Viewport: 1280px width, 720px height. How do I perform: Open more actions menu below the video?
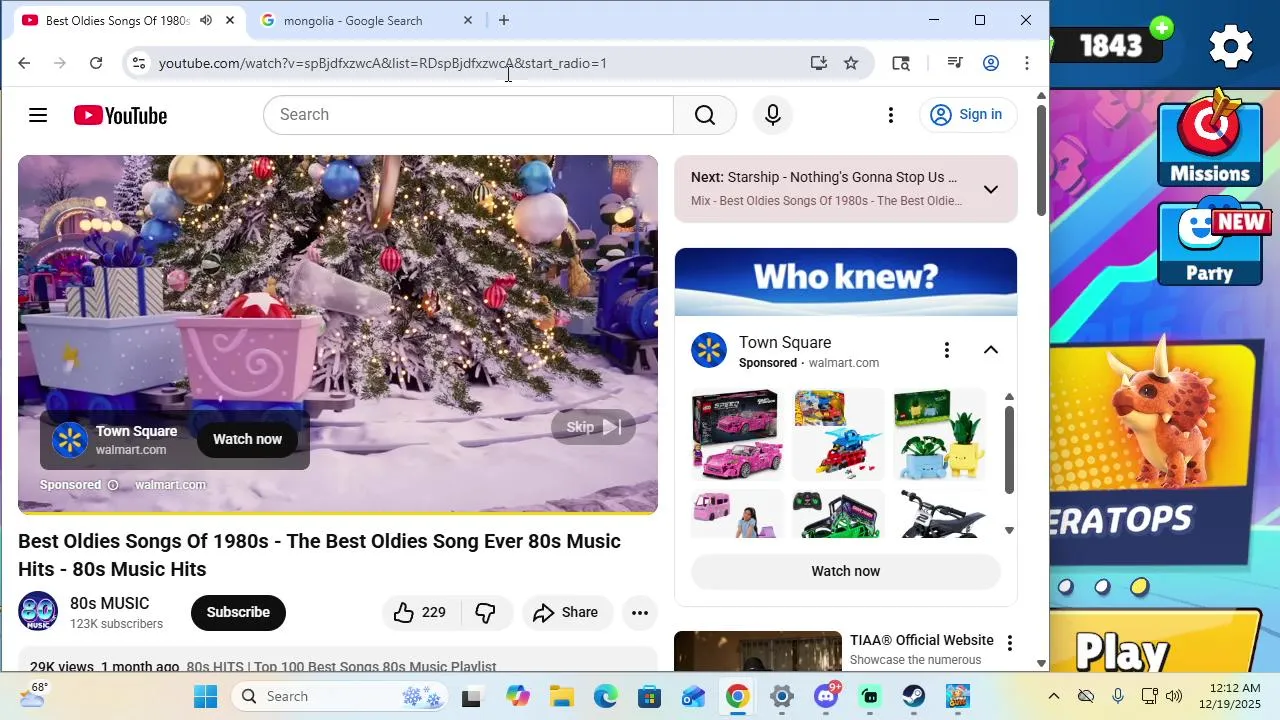point(640,613)
